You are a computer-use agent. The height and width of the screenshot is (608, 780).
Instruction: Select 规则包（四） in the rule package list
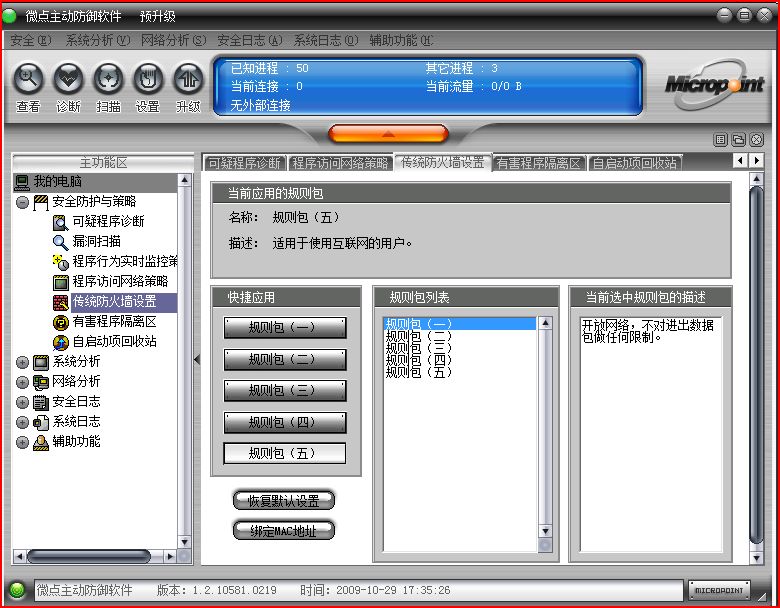coord(419,360)
